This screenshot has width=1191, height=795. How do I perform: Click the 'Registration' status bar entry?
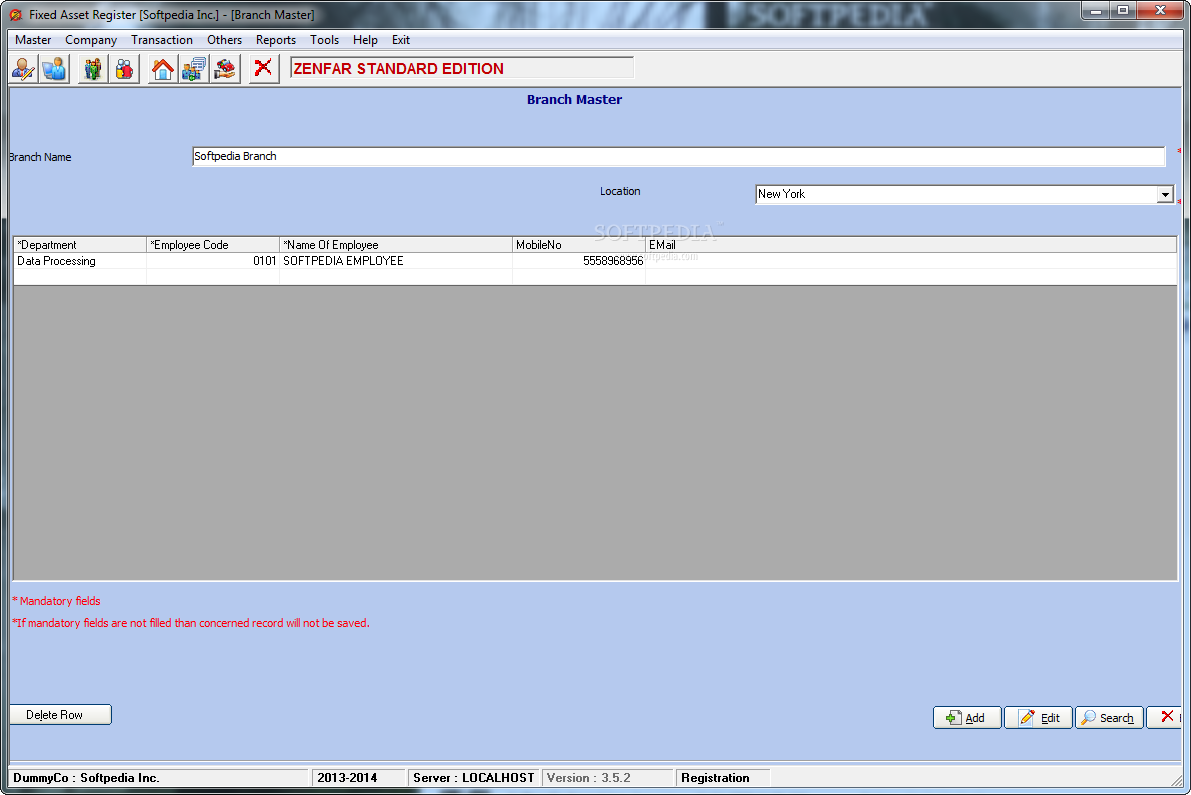[723, 778]
